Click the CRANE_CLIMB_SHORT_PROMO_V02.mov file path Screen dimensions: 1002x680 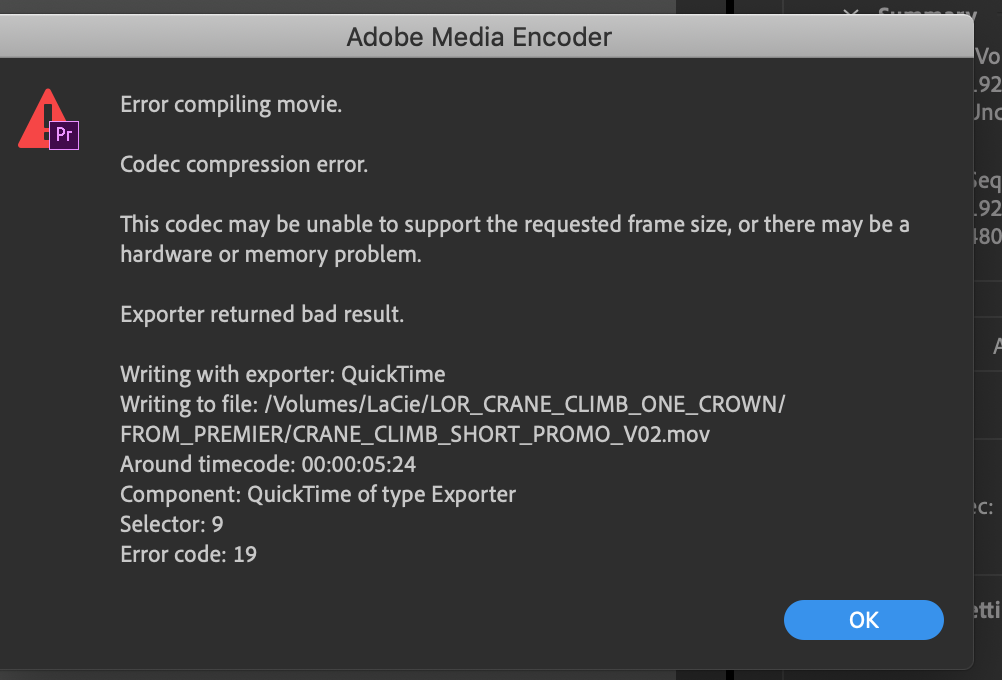tap(414, 434)
